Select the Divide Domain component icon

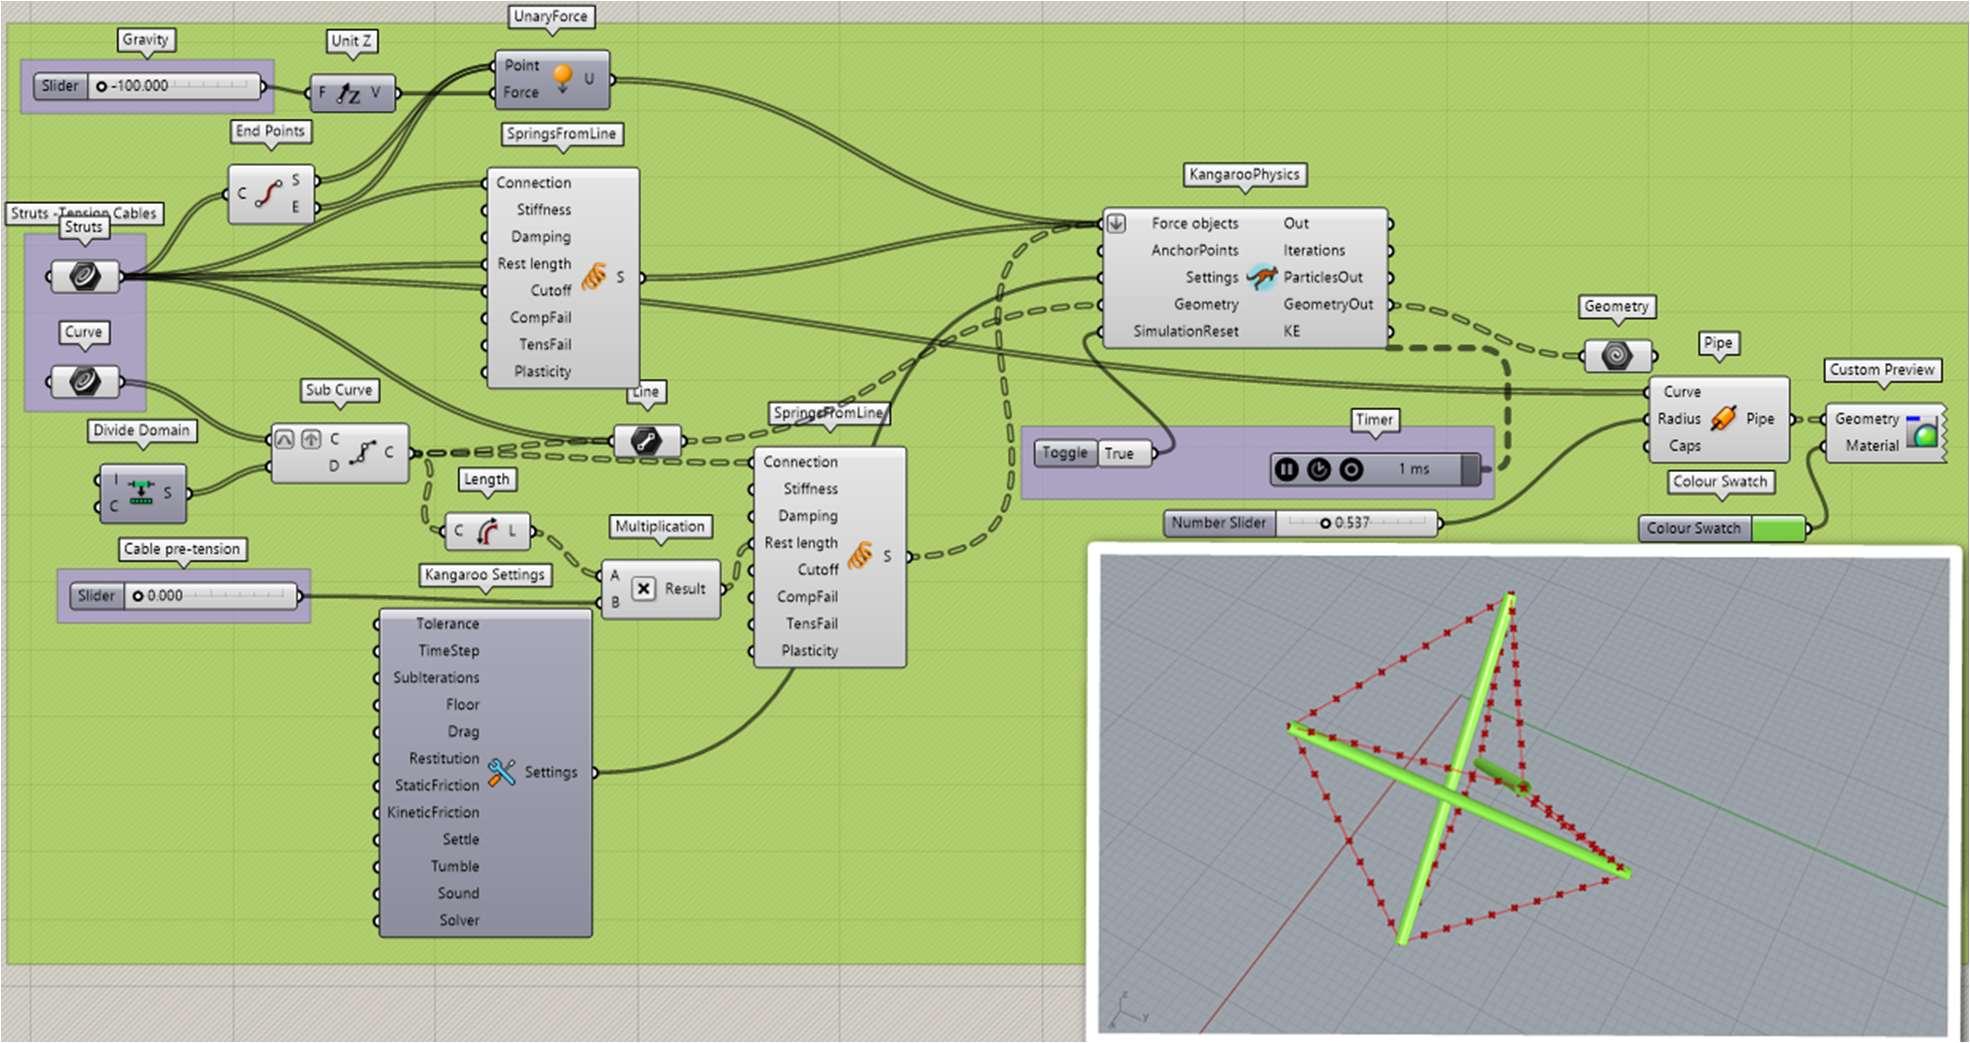141,492
